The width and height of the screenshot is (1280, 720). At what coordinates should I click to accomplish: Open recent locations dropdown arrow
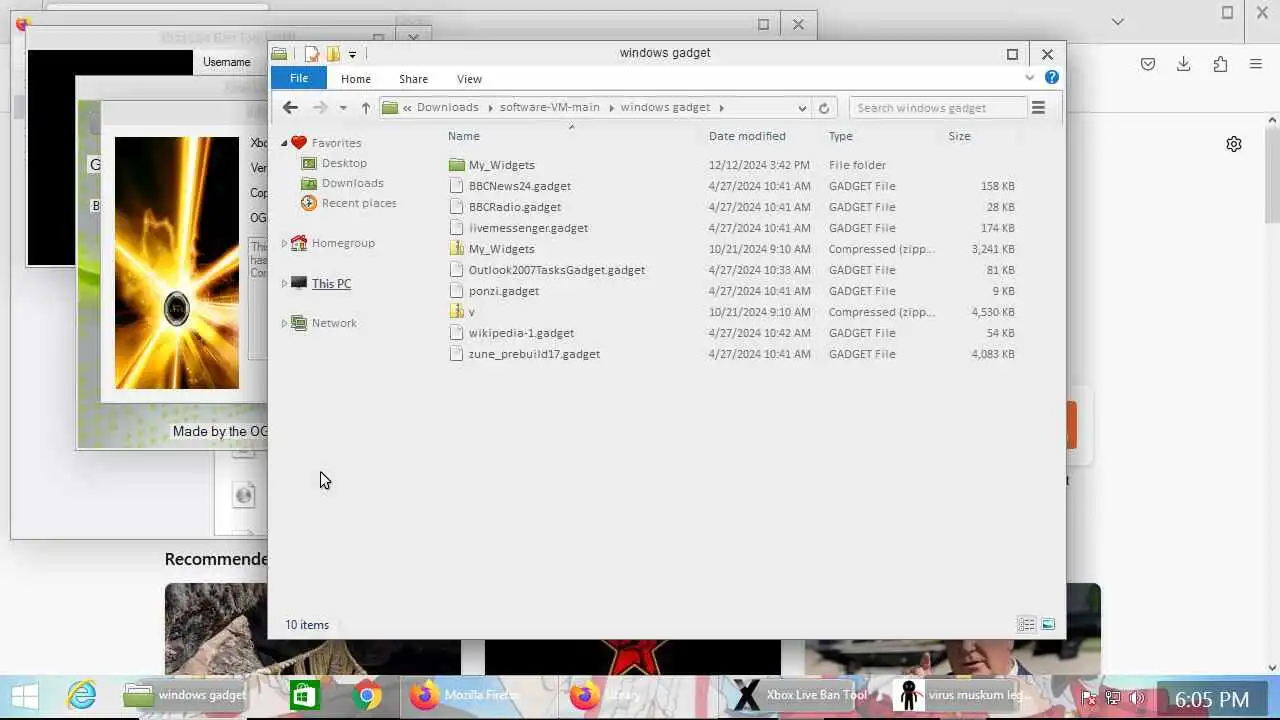pos(343,108)
